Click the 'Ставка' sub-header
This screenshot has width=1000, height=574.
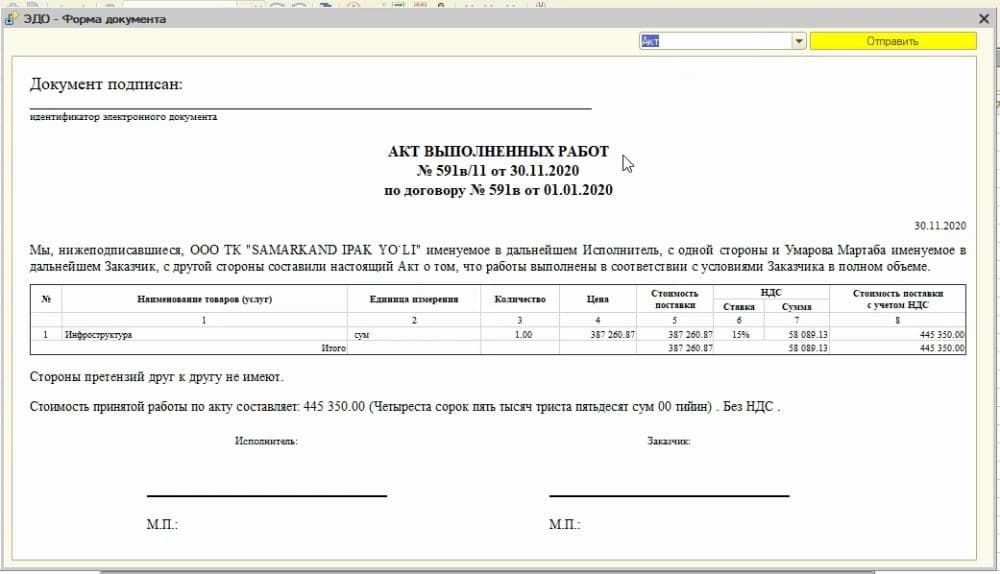coord(739,307)
